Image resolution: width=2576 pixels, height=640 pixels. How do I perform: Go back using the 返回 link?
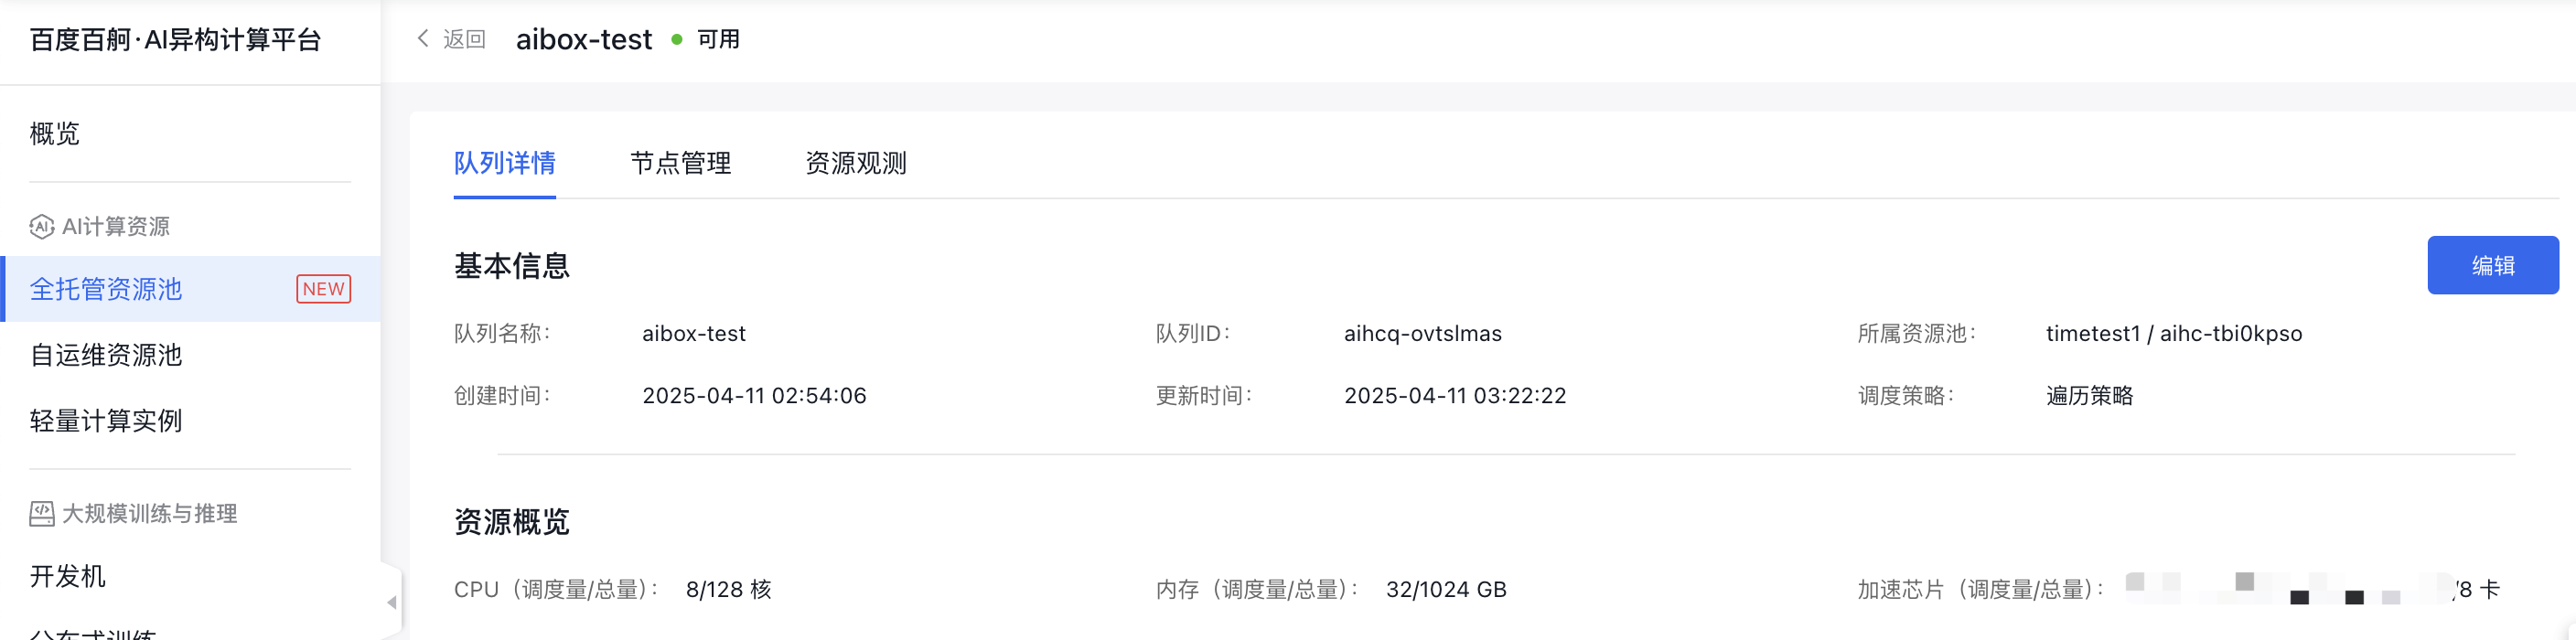click(464, 39)
